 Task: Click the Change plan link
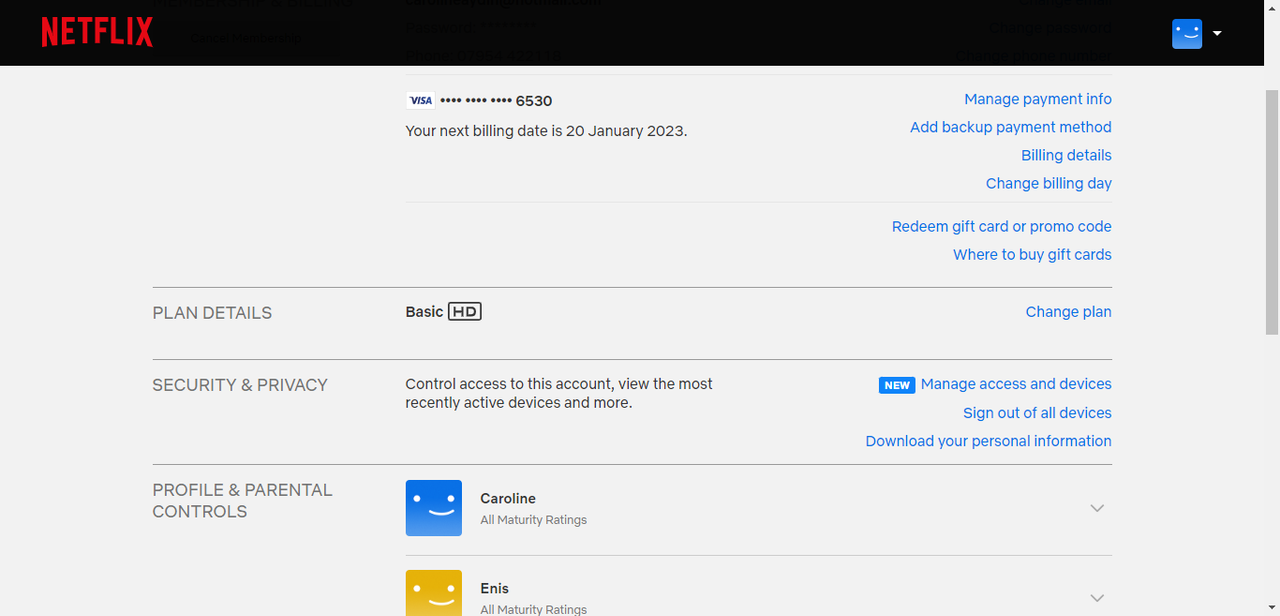click(1068, 312)
